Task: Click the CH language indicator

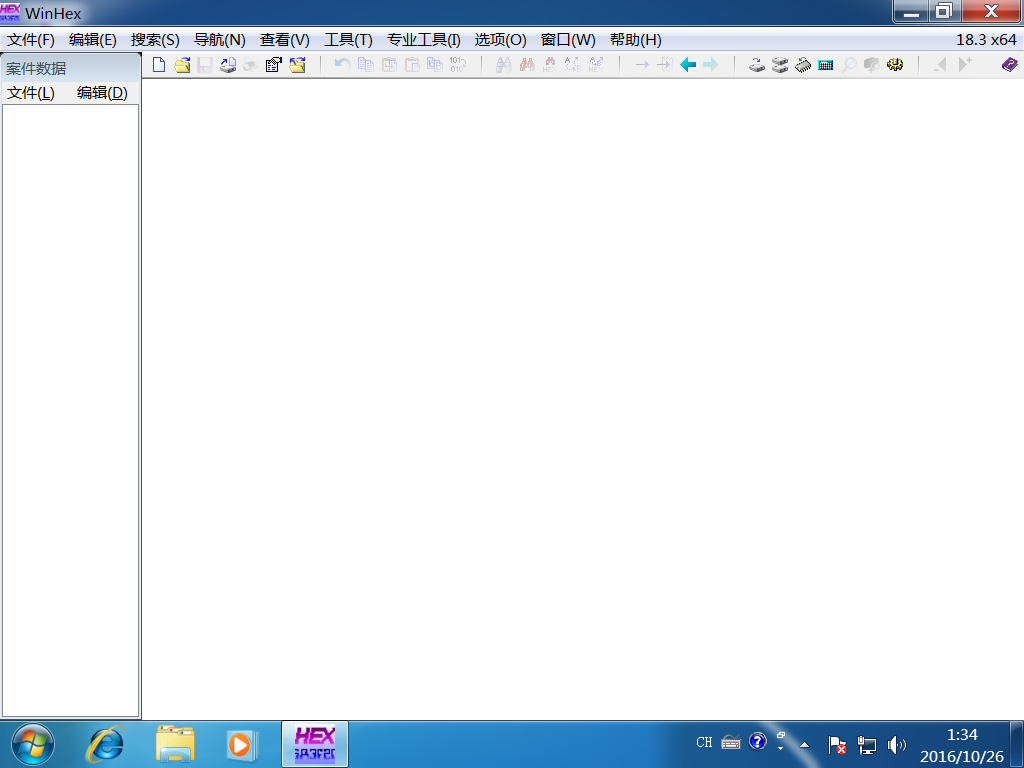Action: [704, 743]
